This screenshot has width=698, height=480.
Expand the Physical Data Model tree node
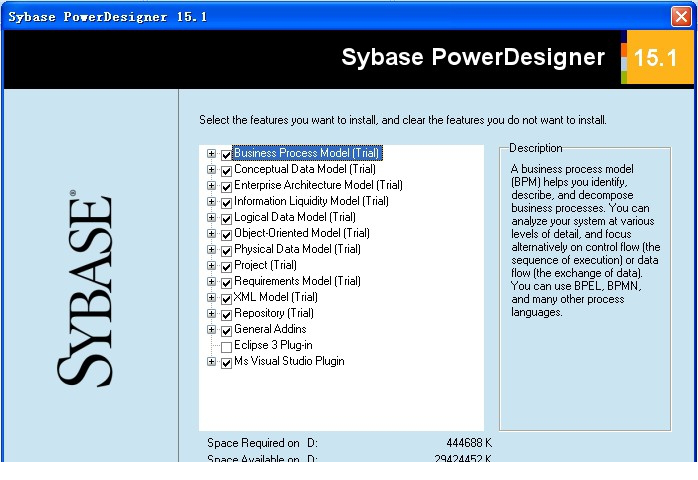(x=211, y=250)
